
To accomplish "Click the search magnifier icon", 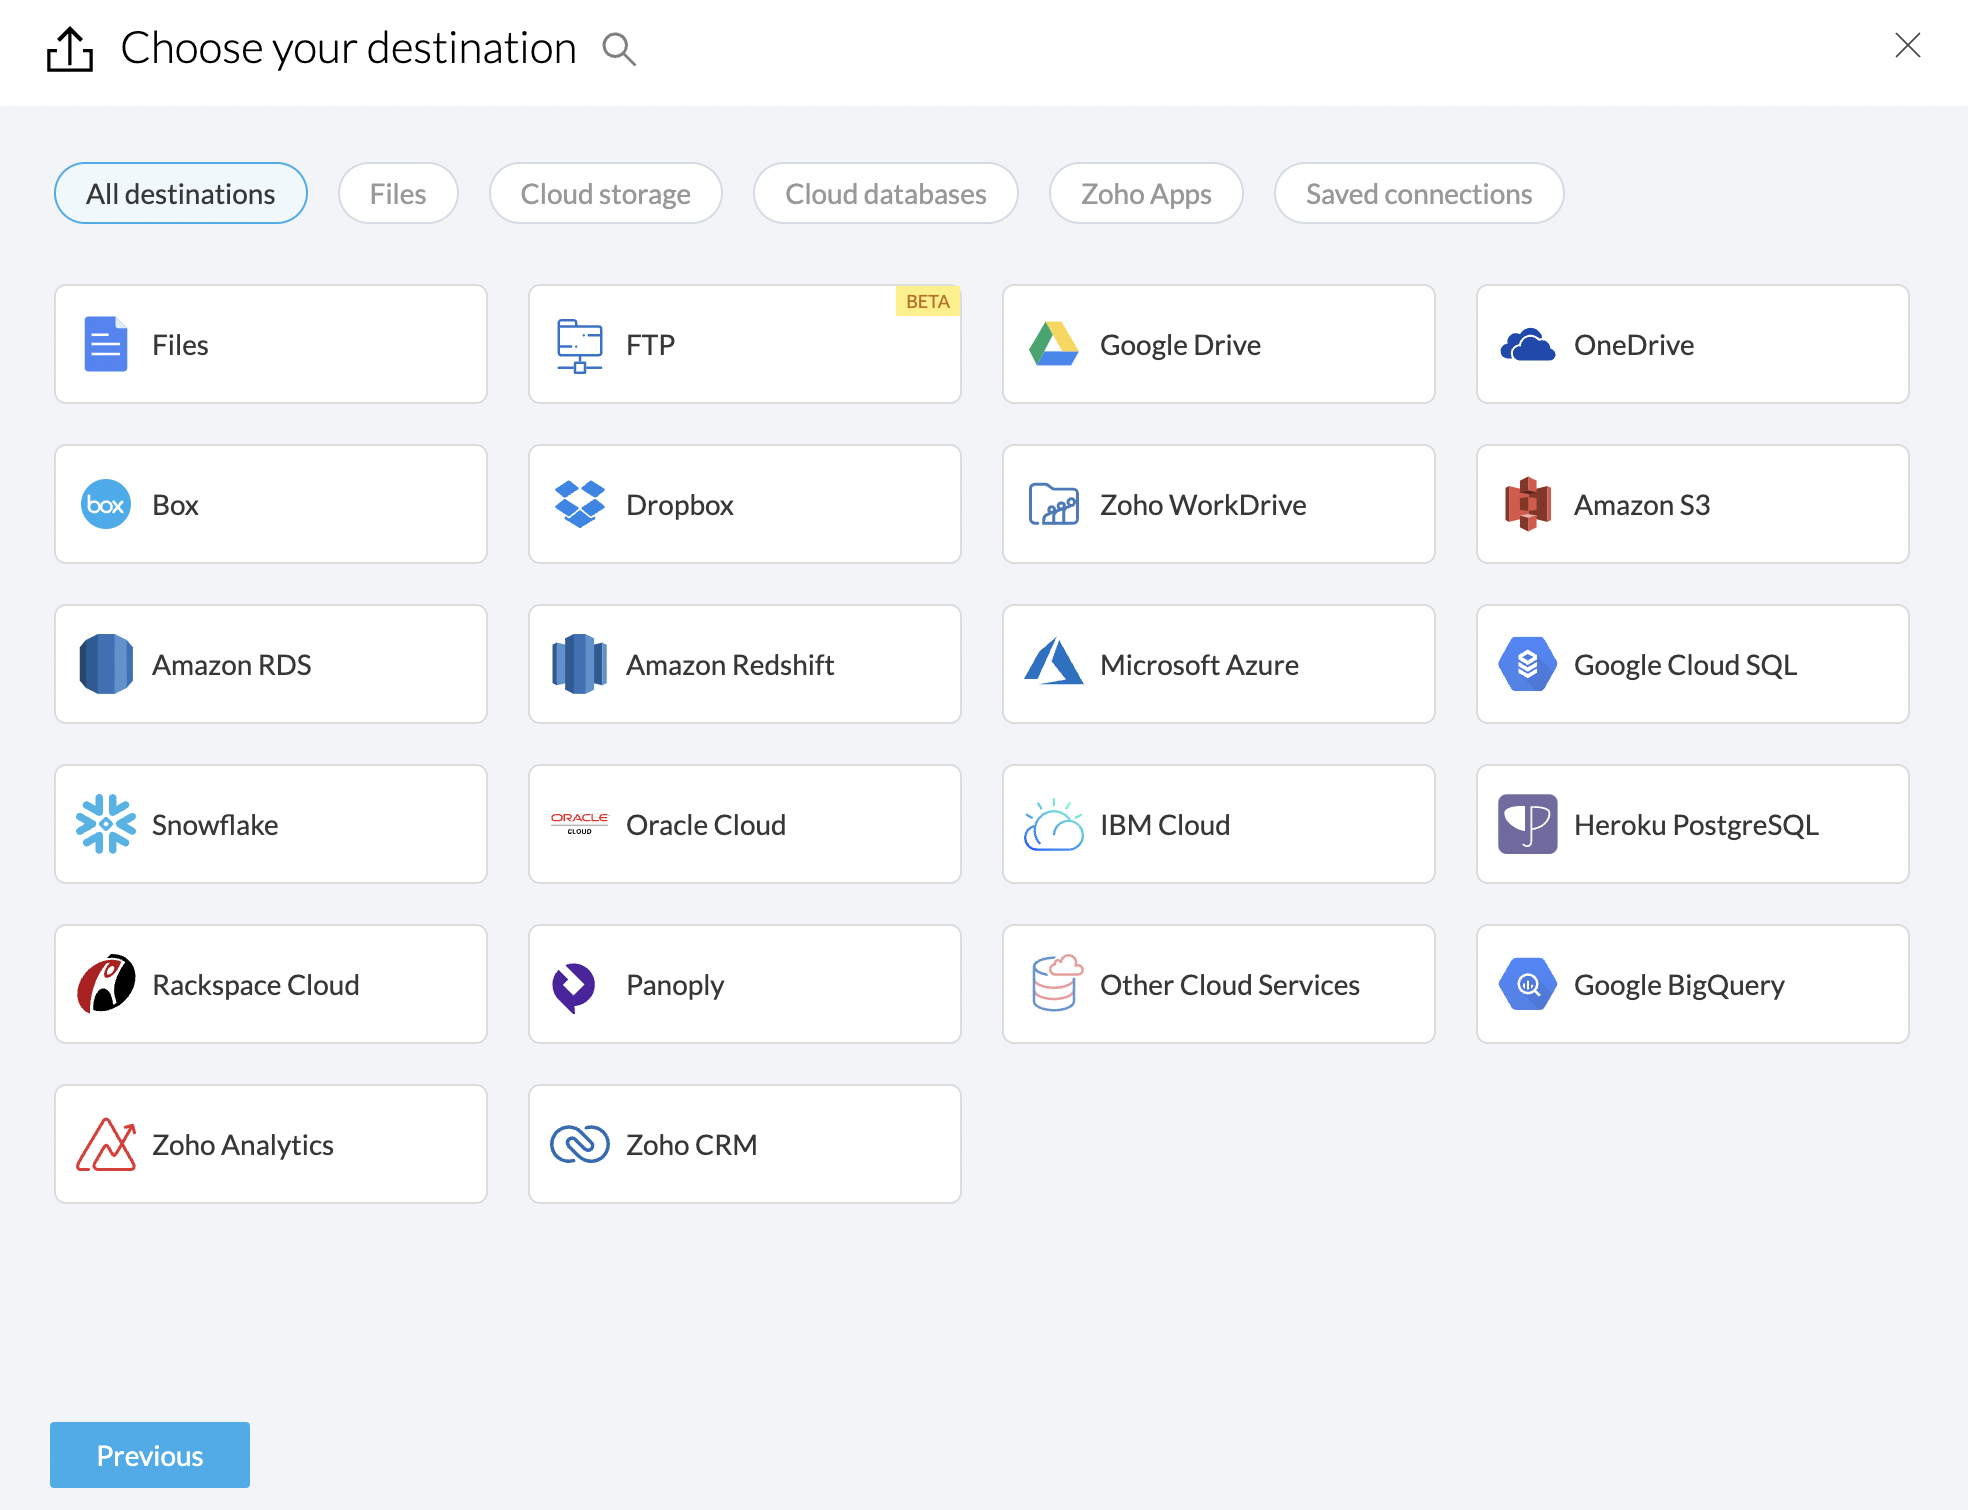I will (619, 49).
